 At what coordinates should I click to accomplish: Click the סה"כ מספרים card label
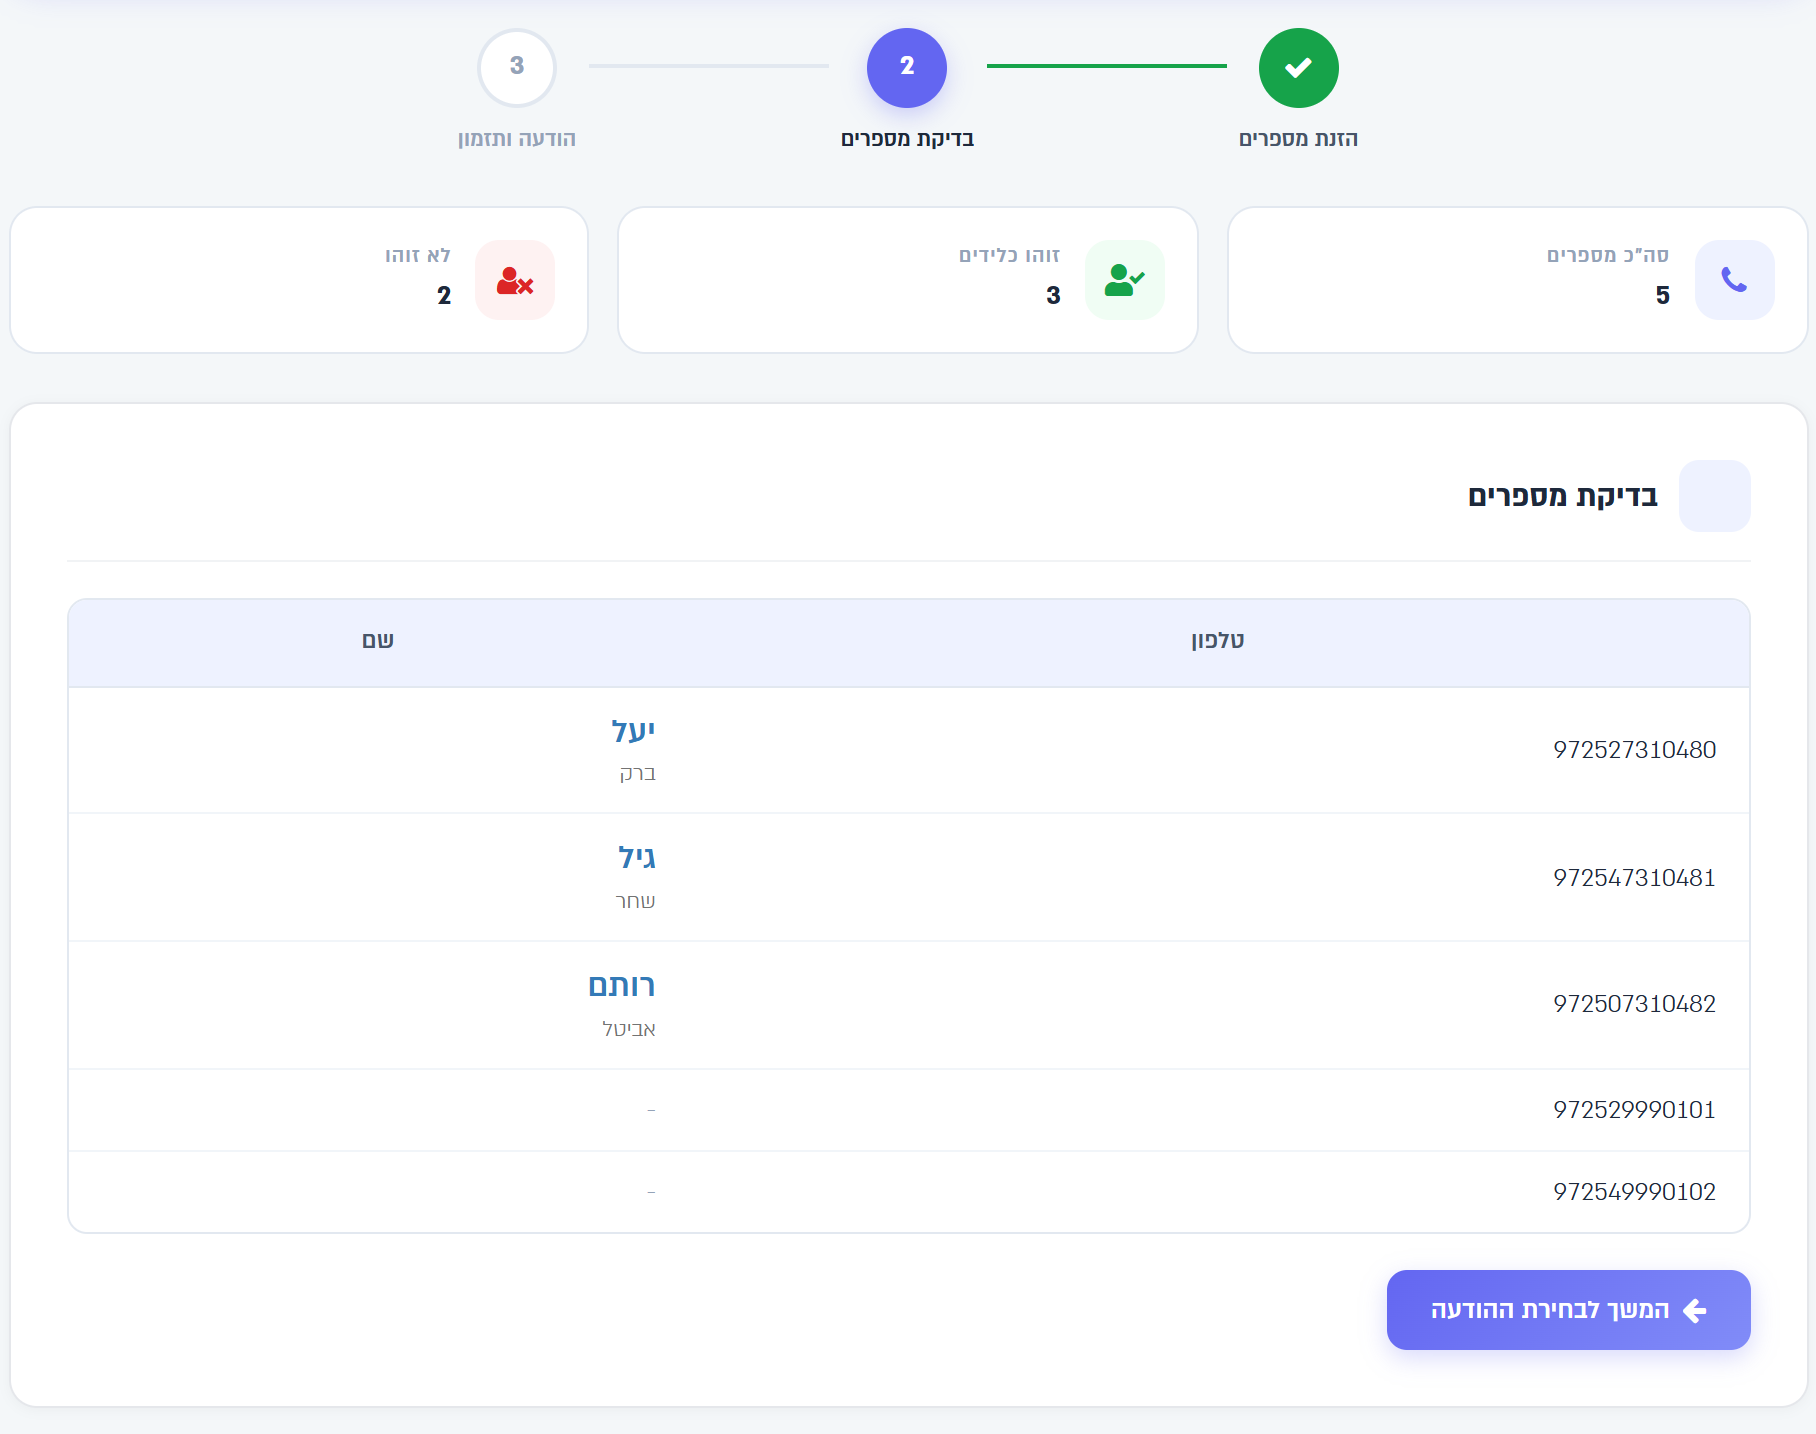(x=1608, y=256)
